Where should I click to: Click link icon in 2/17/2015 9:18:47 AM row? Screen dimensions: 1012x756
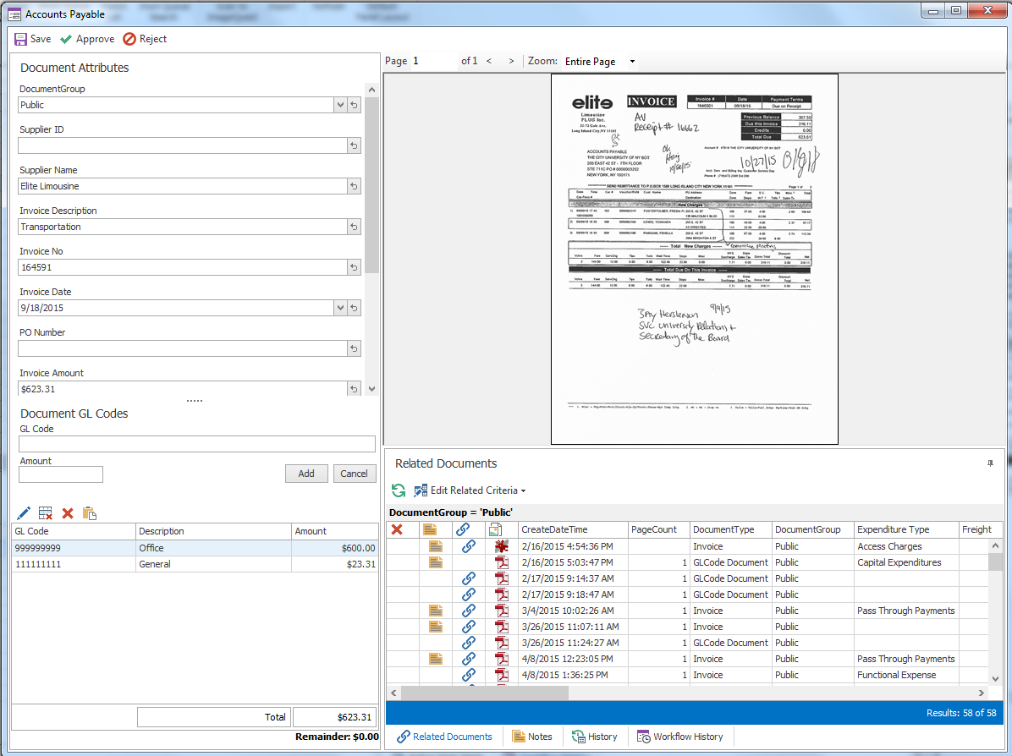[x=469, y=595]
